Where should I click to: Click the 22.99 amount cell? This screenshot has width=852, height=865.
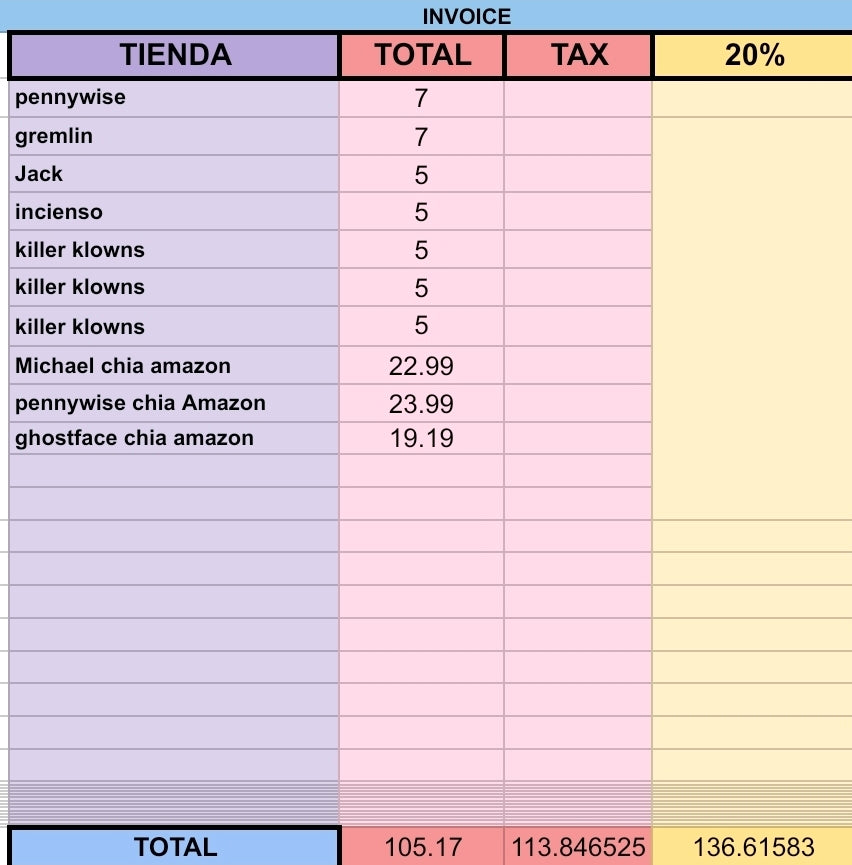[x=422, y=366]
